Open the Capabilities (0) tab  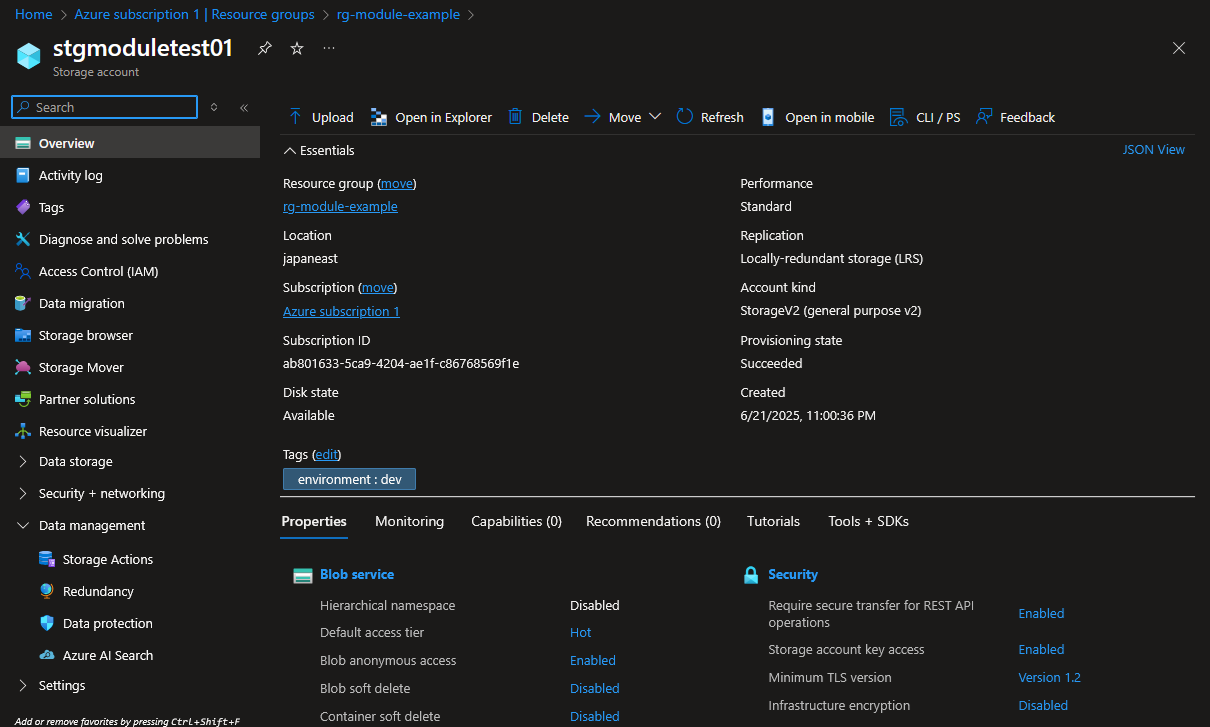coord(516,521)
